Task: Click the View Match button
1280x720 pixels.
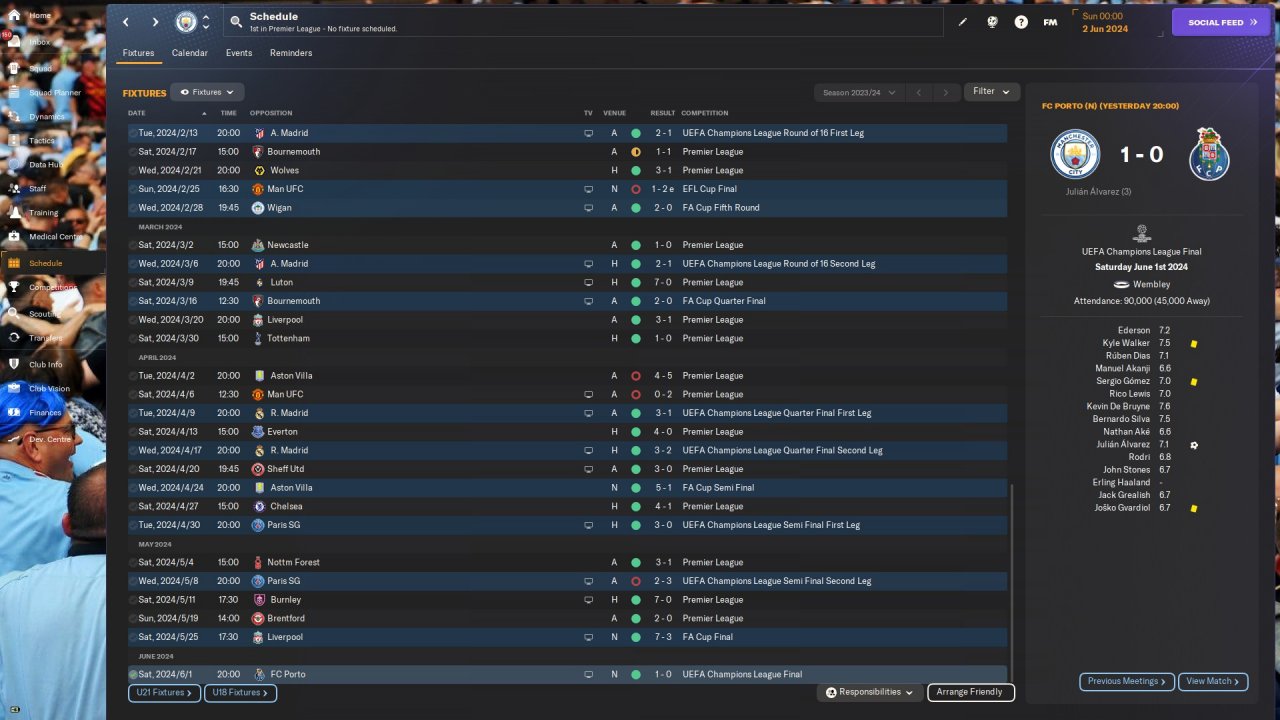Action: click(1213, 681)
